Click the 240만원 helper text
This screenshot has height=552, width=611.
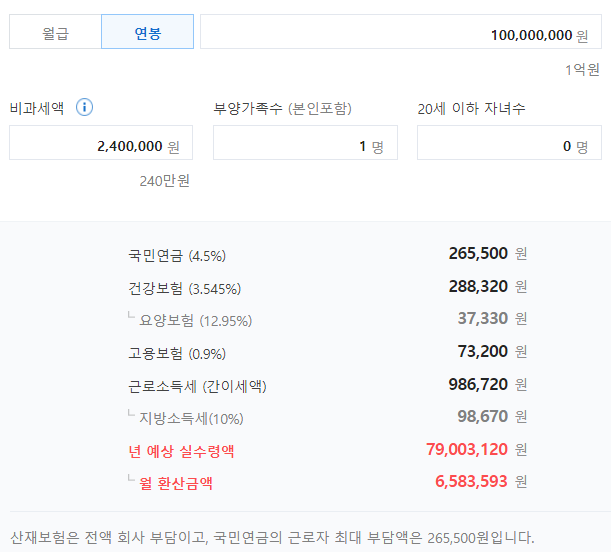point(164,180)
